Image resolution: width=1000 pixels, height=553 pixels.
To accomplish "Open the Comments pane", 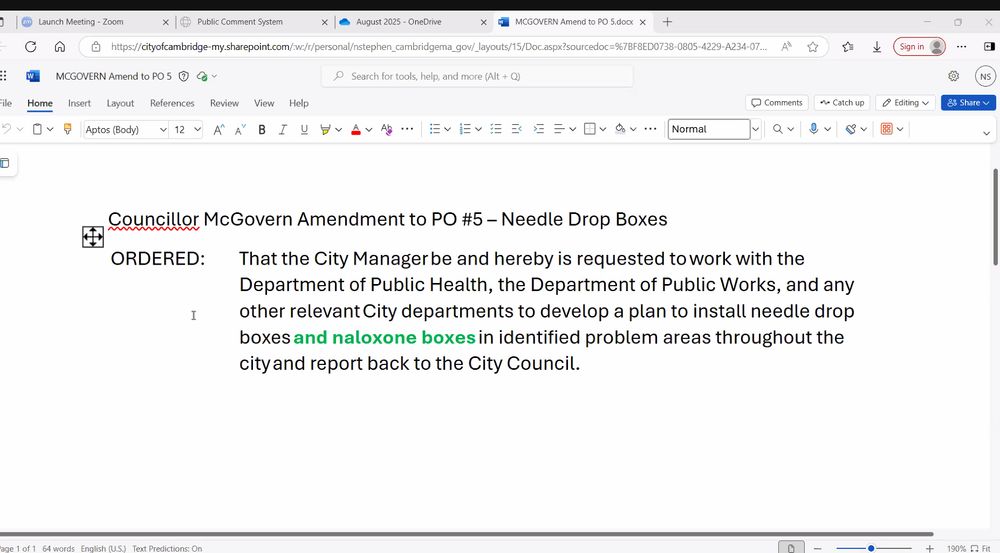I will pos(777,103).
